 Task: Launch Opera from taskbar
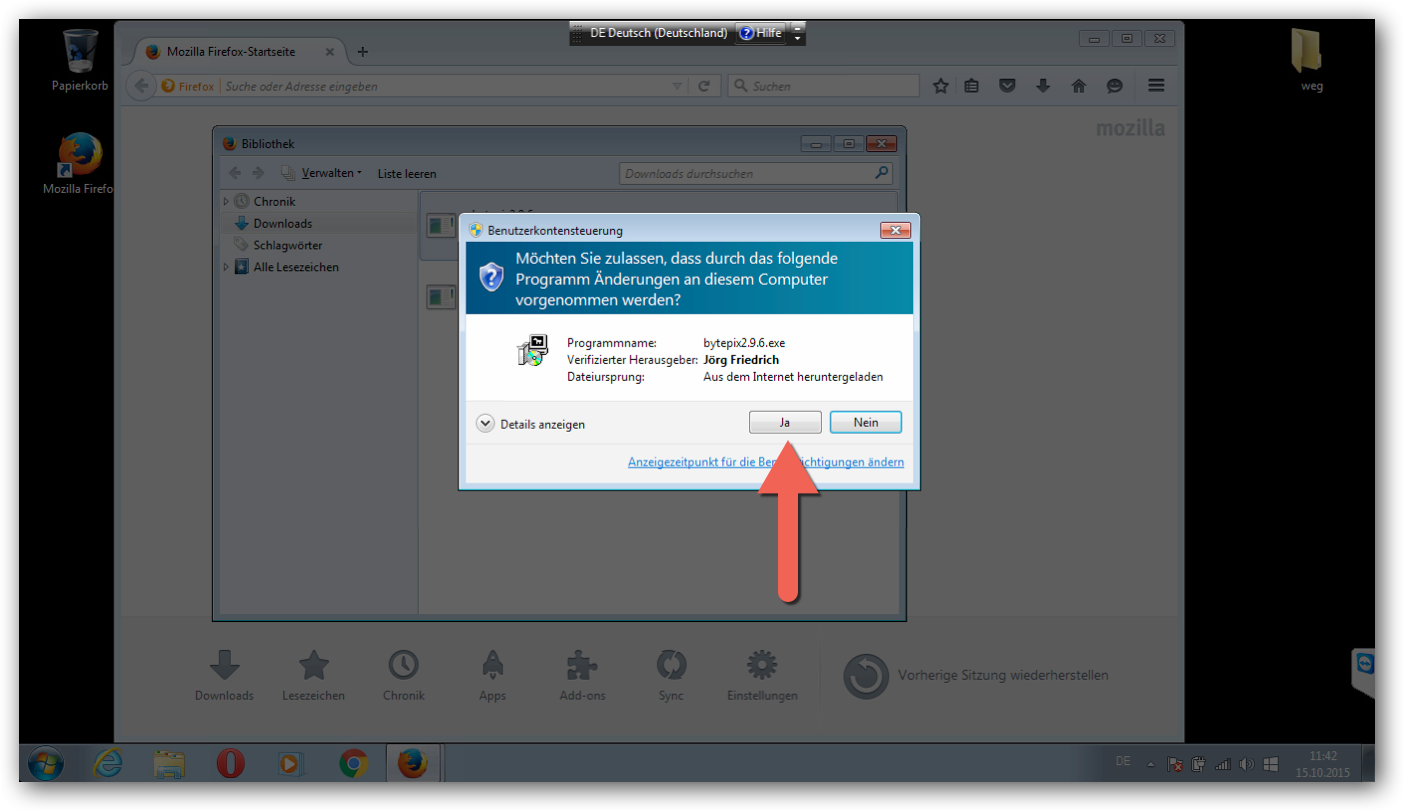pos(230,764)
